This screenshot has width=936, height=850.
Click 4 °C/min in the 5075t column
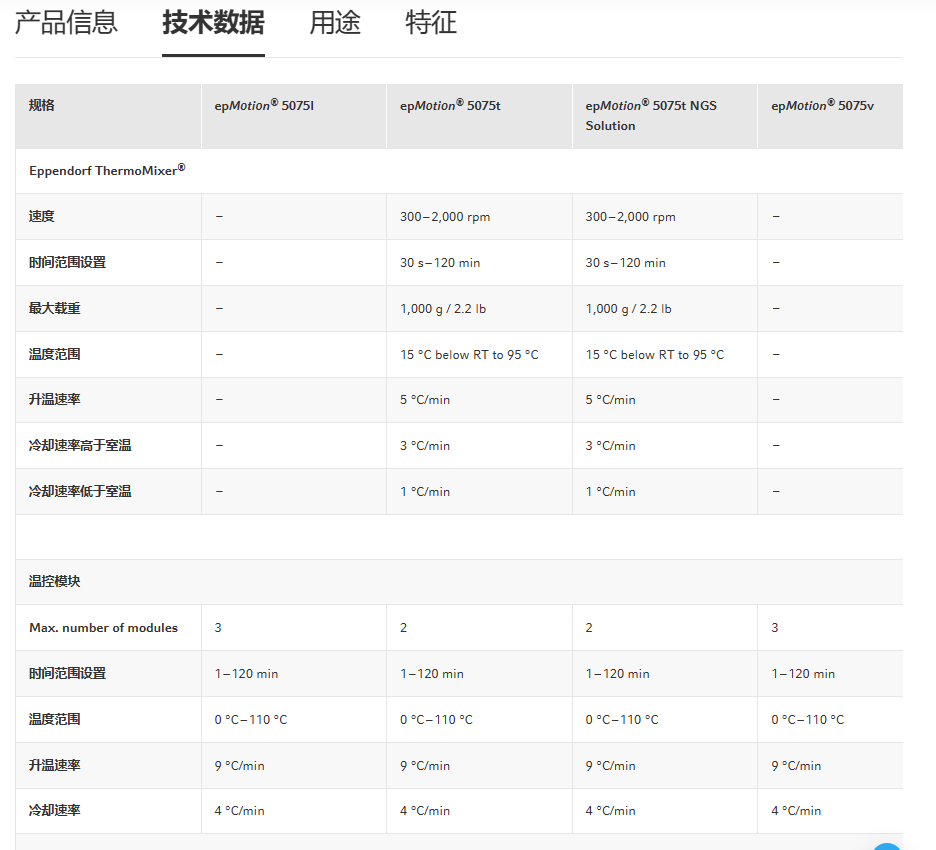pos(425,811)
